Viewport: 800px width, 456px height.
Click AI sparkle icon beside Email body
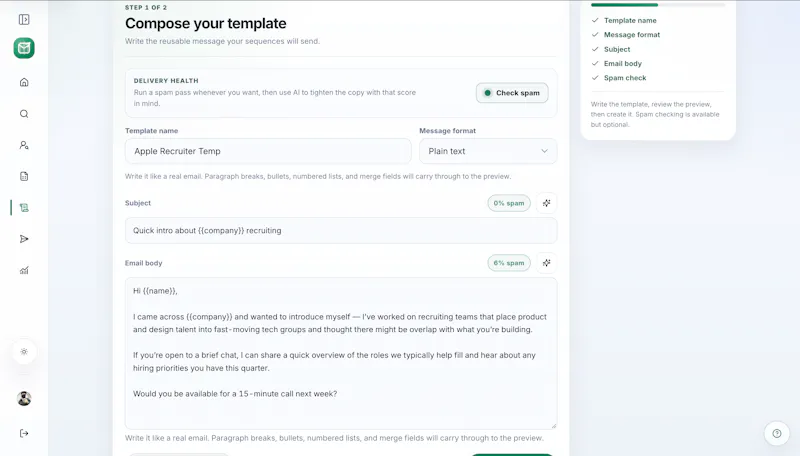pyautogui.click(x=546, y=263)
